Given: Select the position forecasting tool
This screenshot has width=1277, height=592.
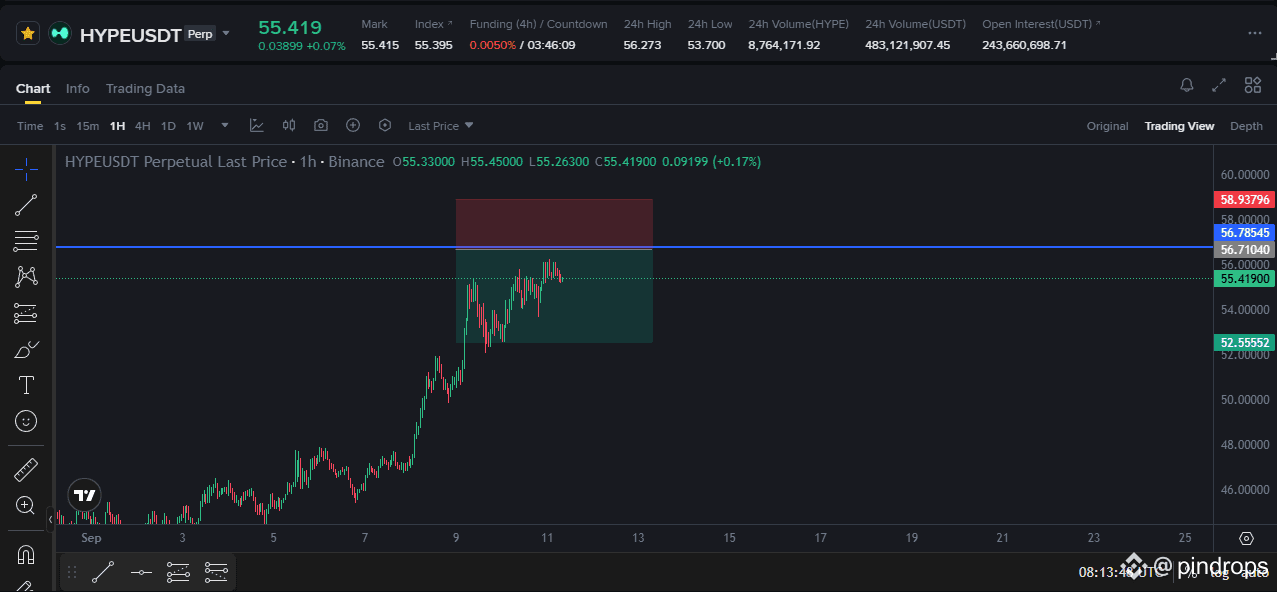Looking at the screenshot, I should tap(26, 314).
